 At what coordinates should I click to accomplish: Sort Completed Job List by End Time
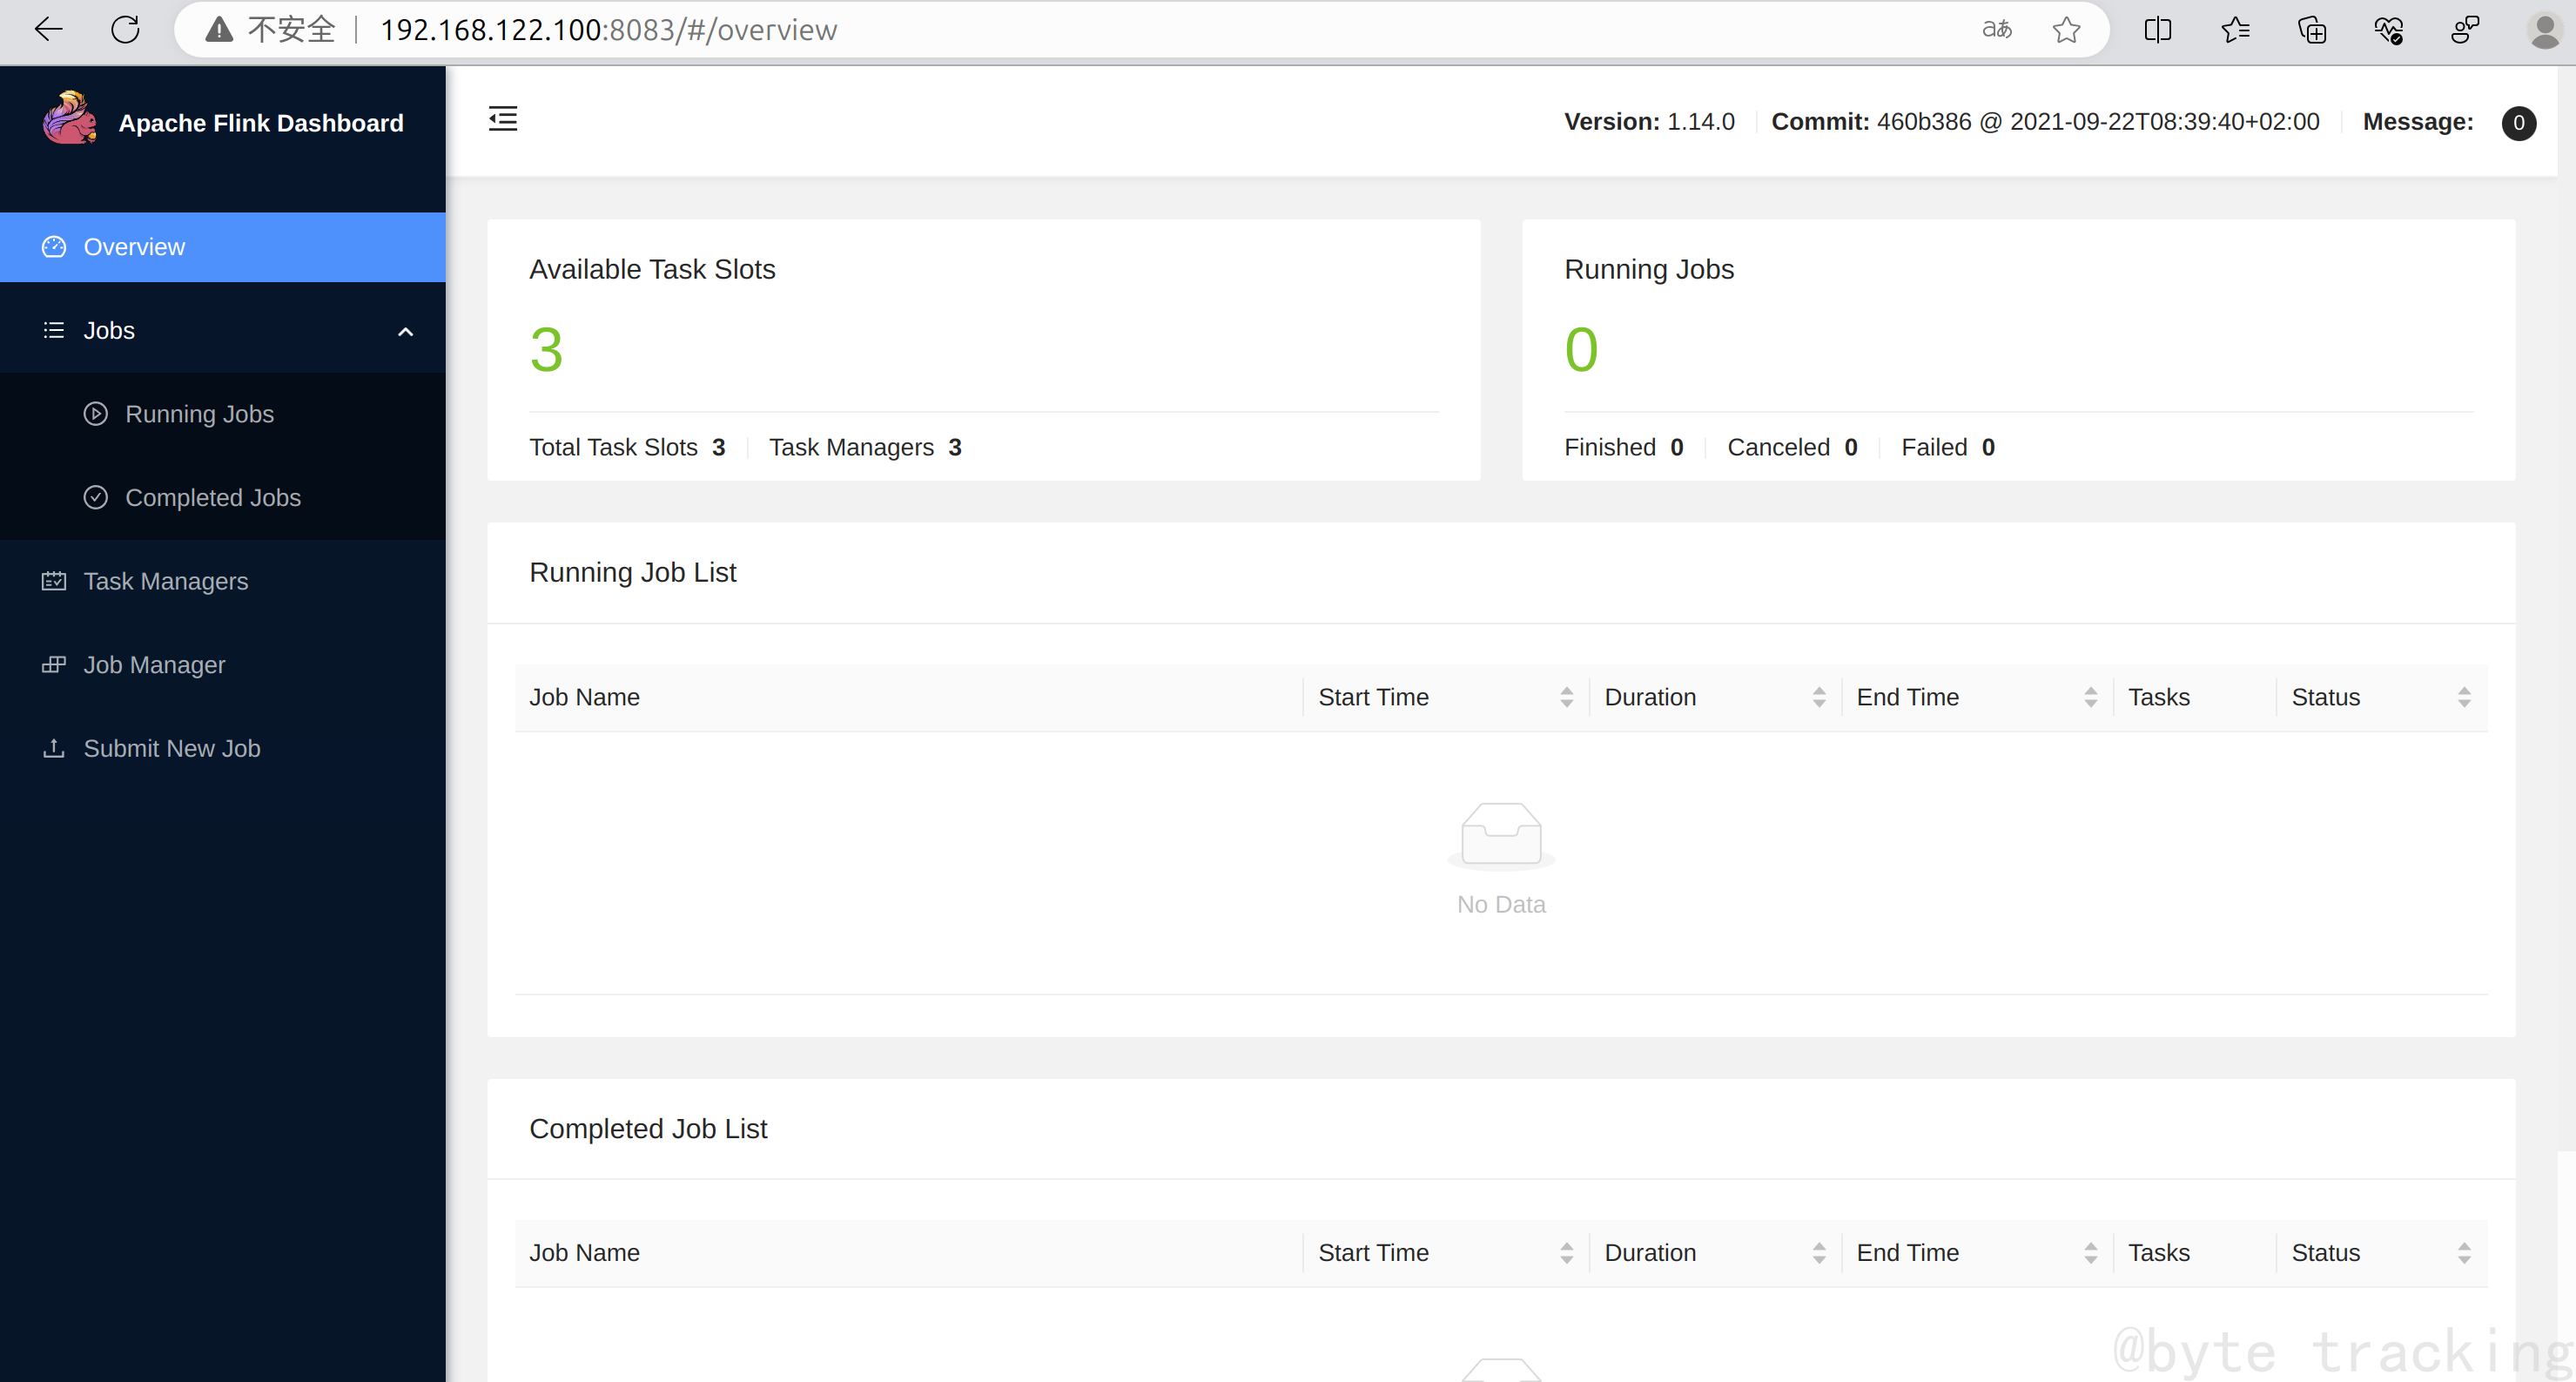coord(2090,1253)
